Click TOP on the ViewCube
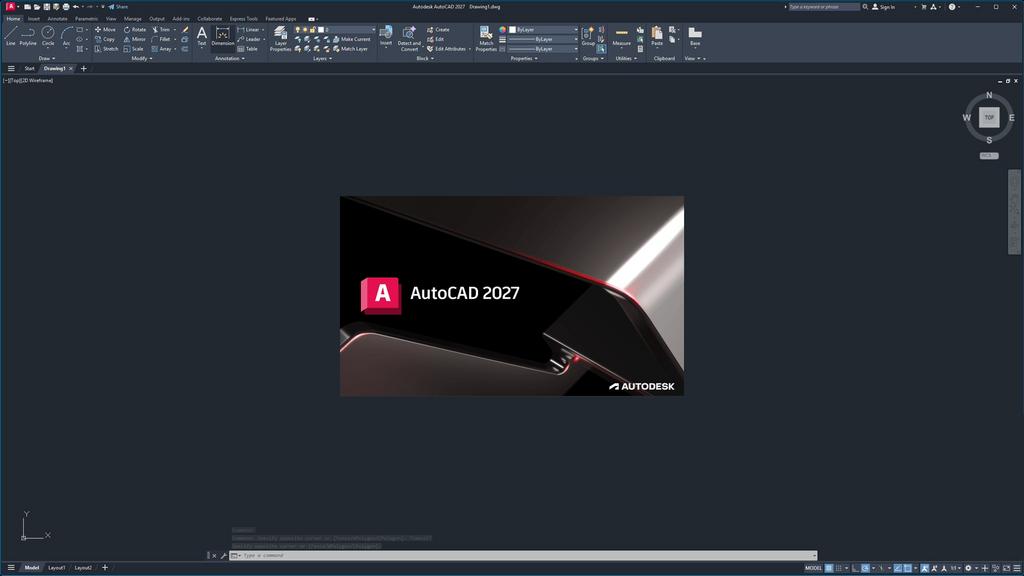 (988, 116)
